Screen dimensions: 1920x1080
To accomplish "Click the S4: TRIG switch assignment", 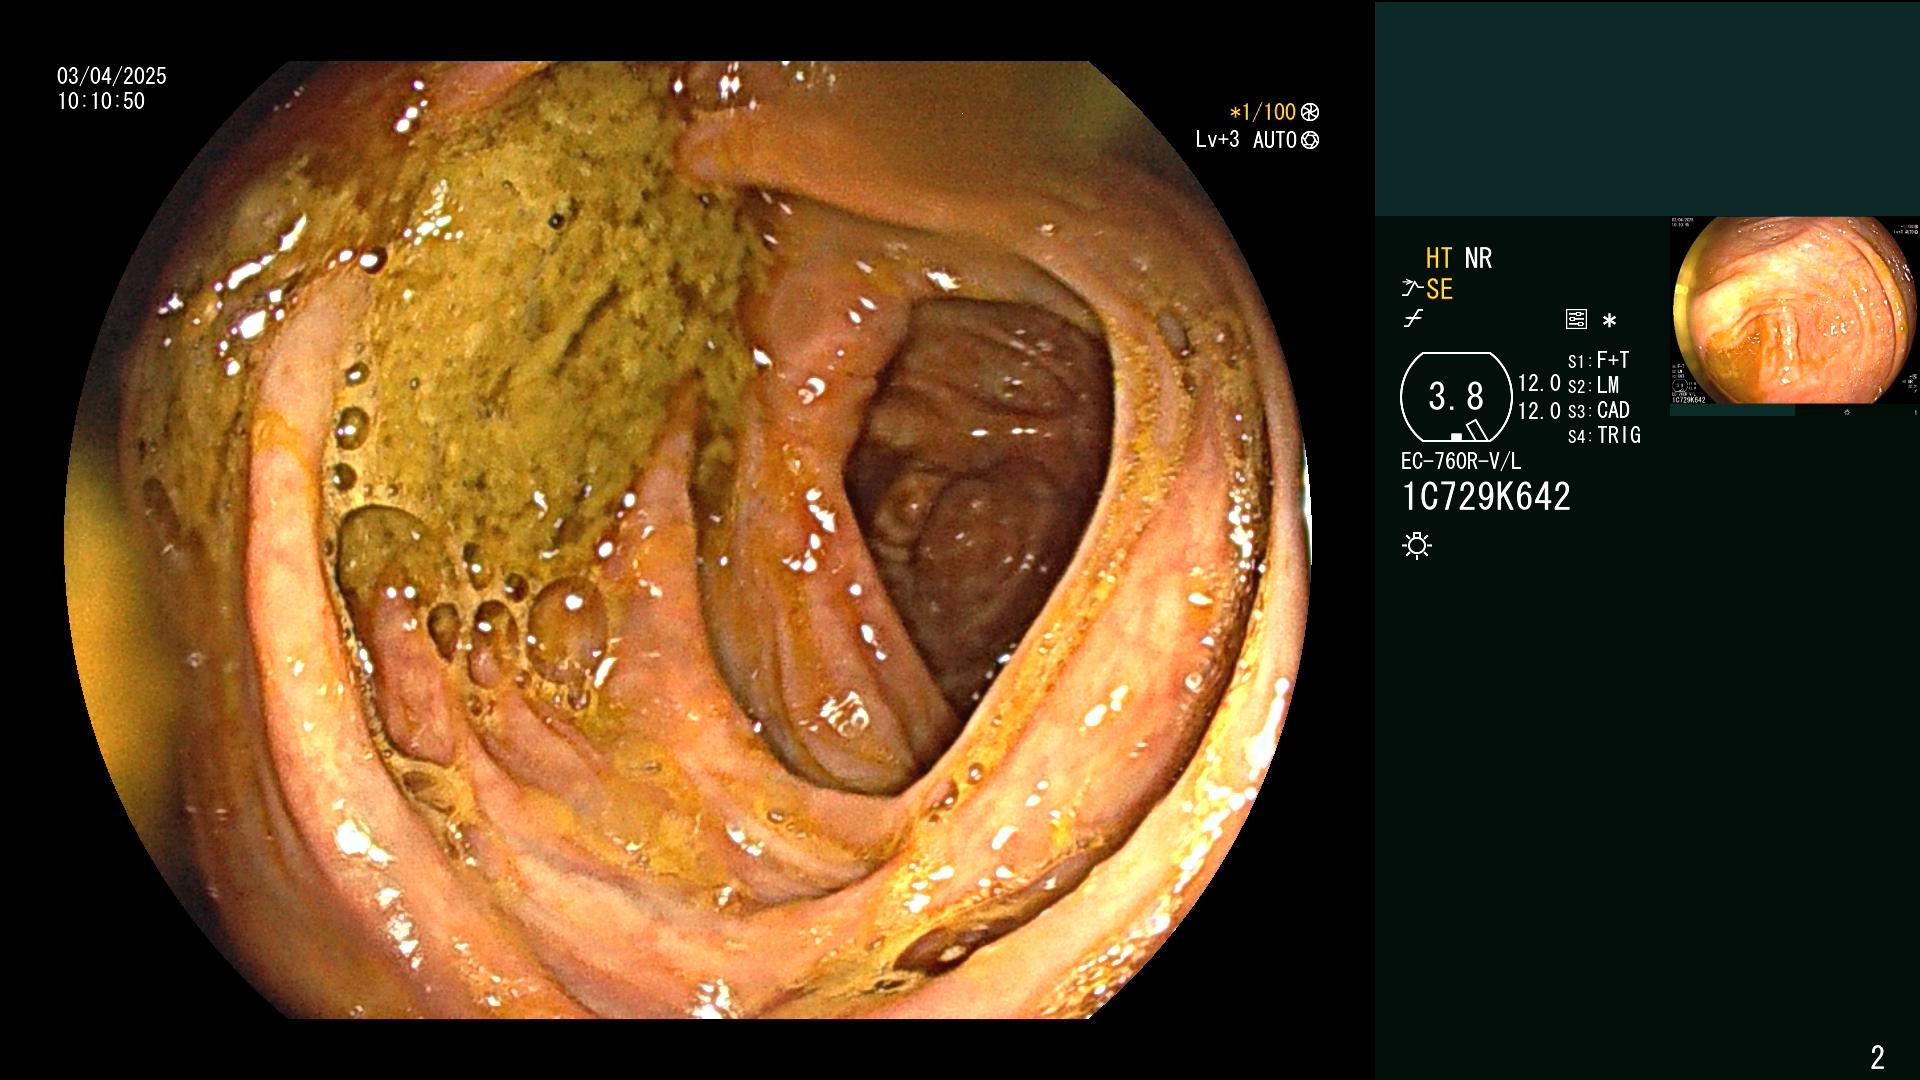I will pyautogui.click(x=1604, y=435).
